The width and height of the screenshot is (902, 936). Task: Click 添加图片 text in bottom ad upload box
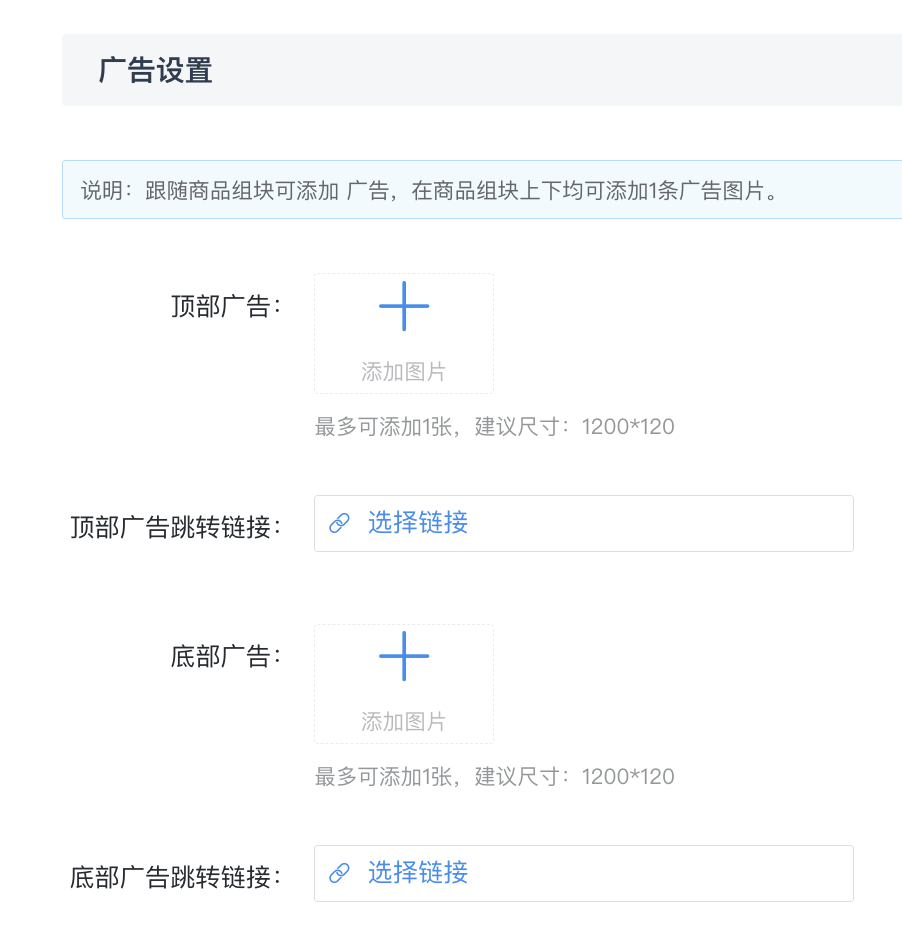[404, 721]
